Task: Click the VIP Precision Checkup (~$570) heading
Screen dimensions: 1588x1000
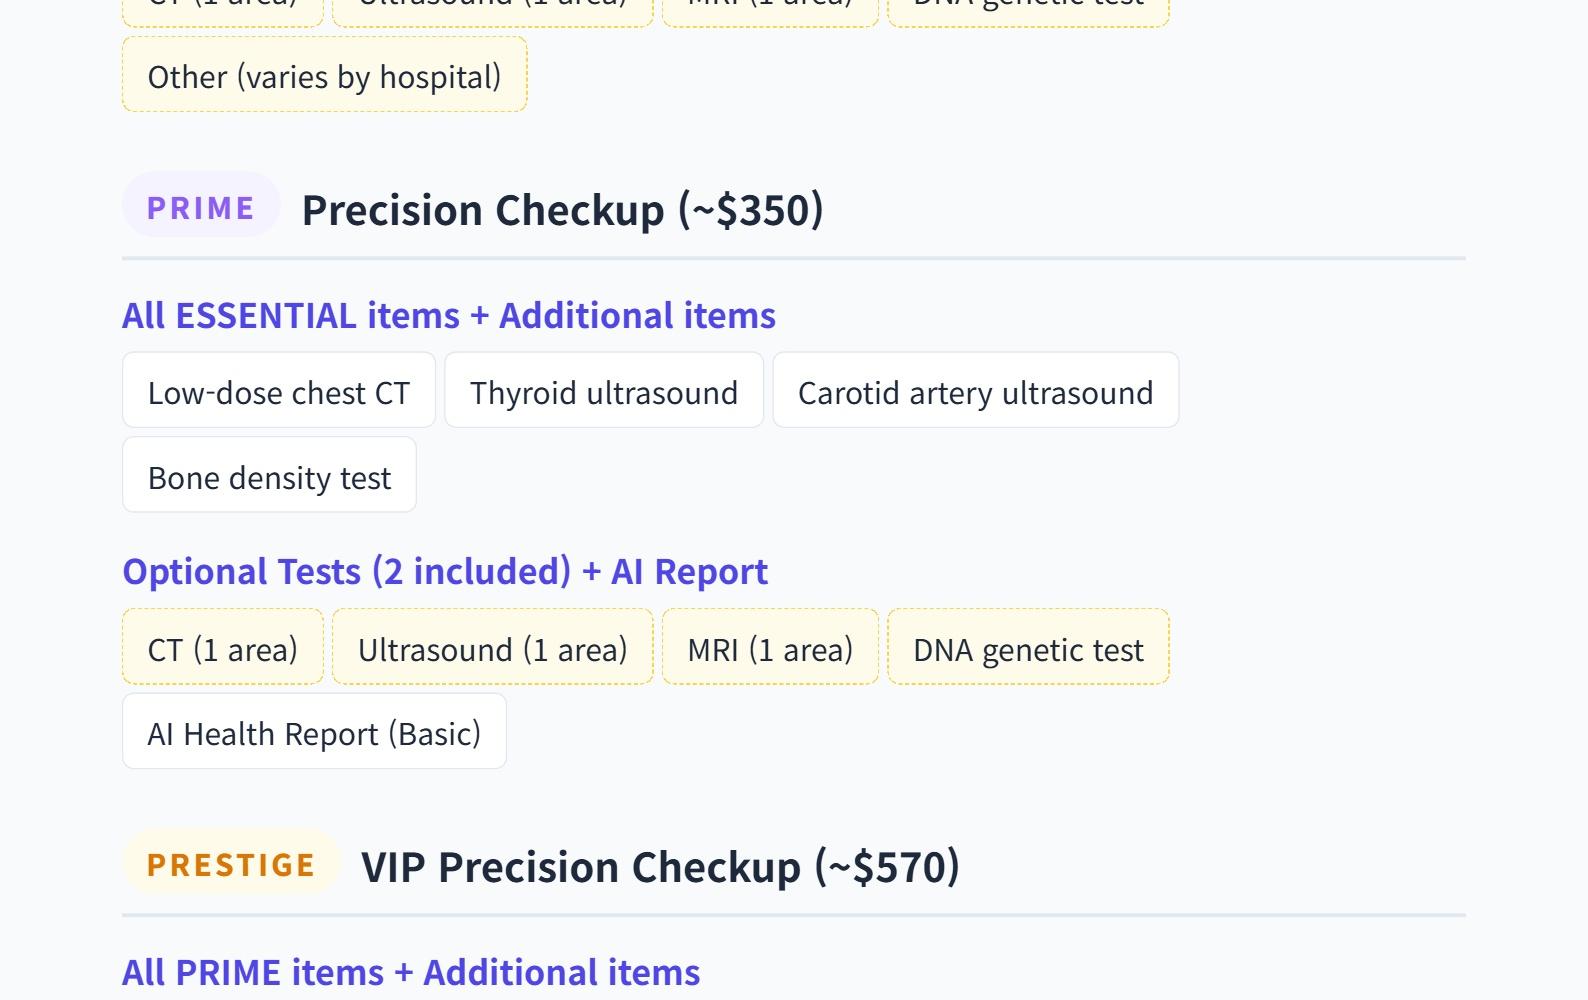Action: click(660, 866)
